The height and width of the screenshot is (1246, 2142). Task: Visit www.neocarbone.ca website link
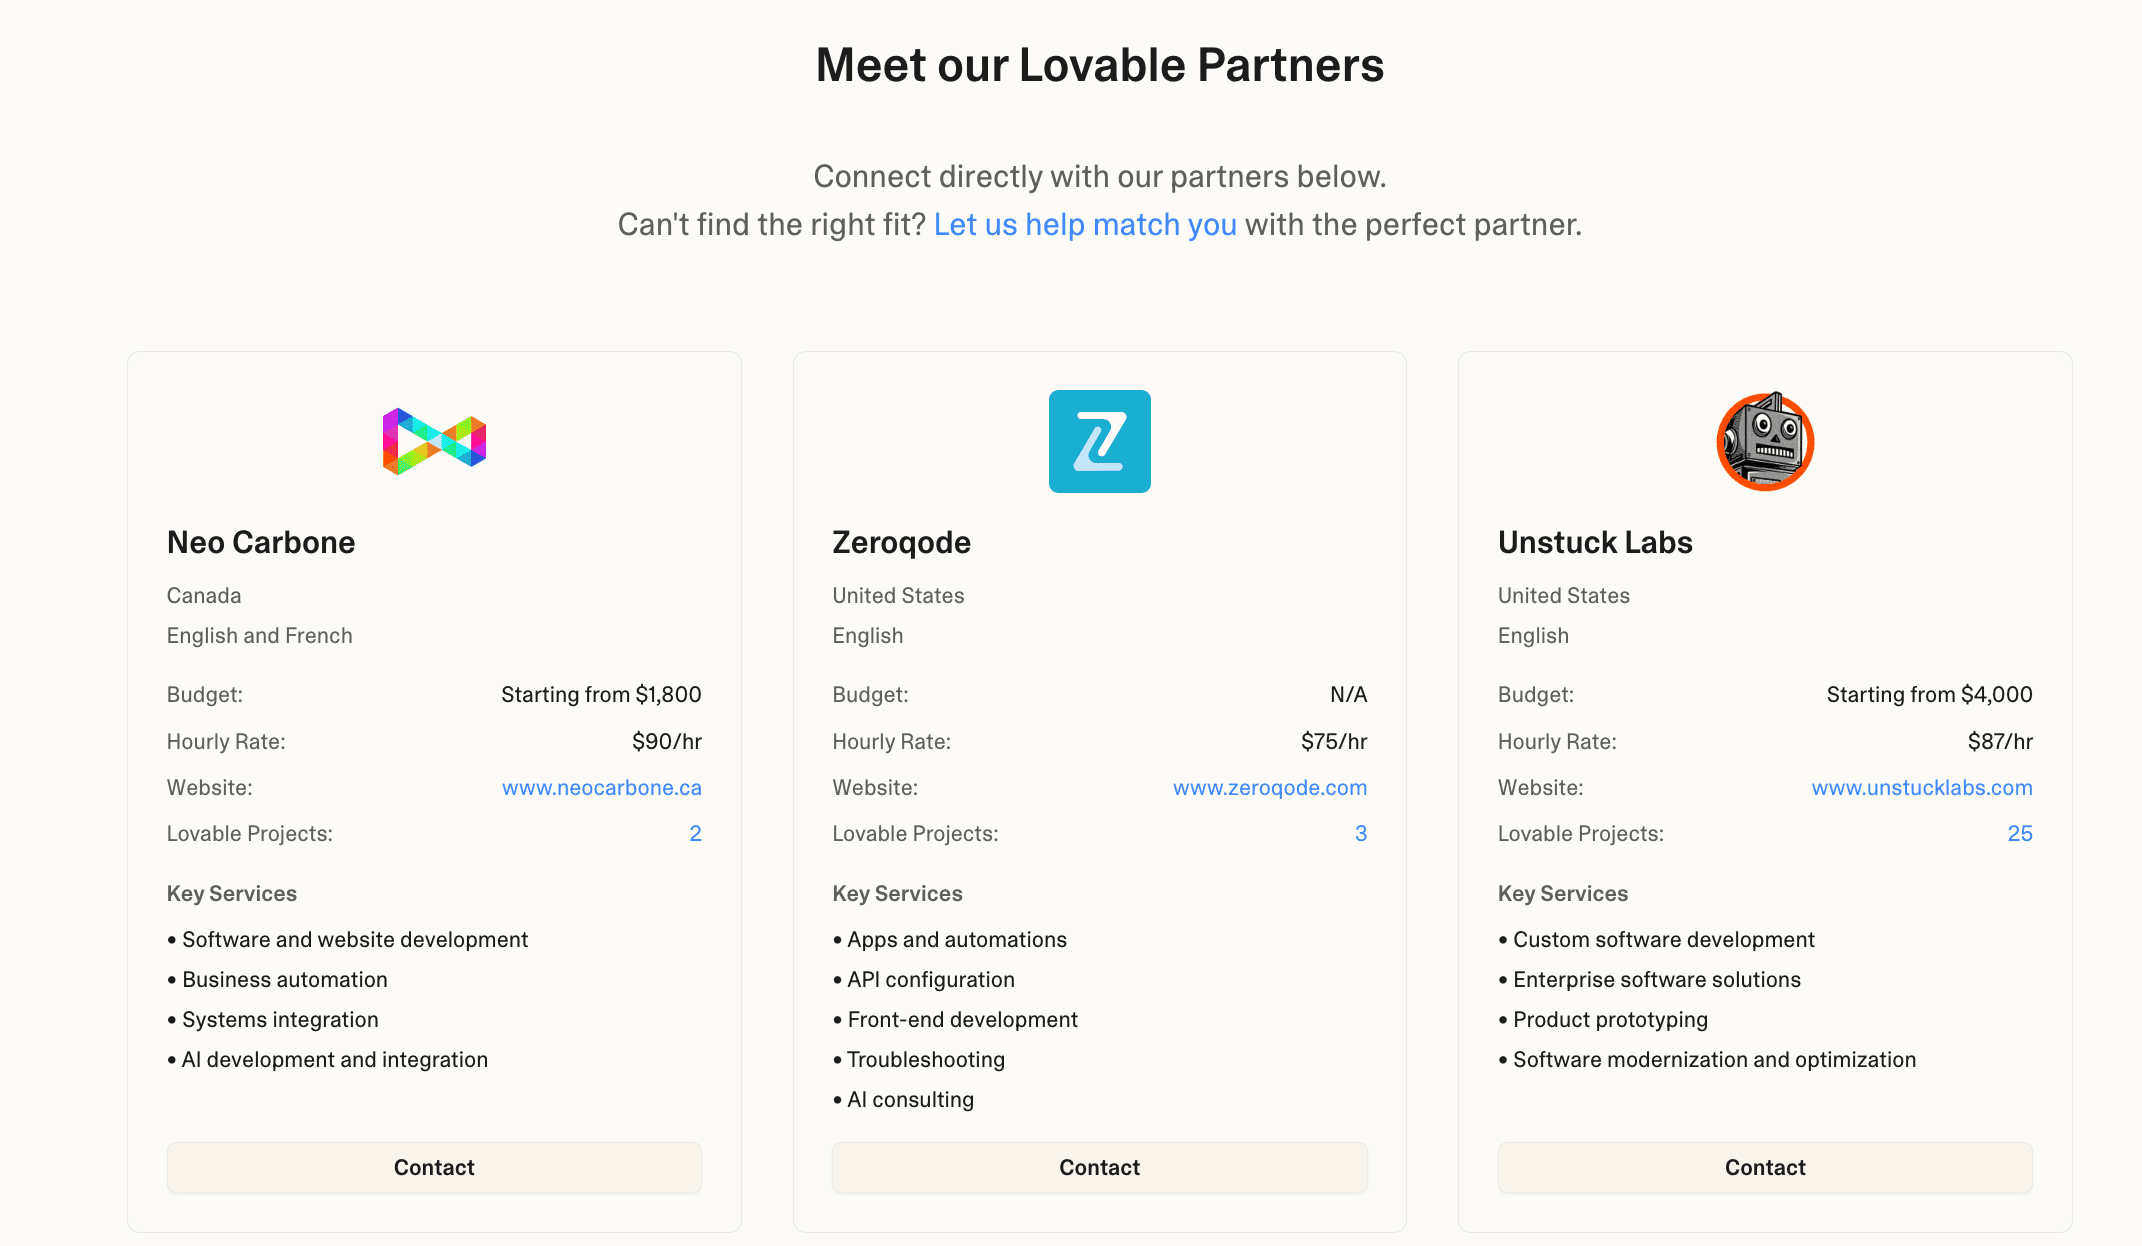click(x=602, y=787)
